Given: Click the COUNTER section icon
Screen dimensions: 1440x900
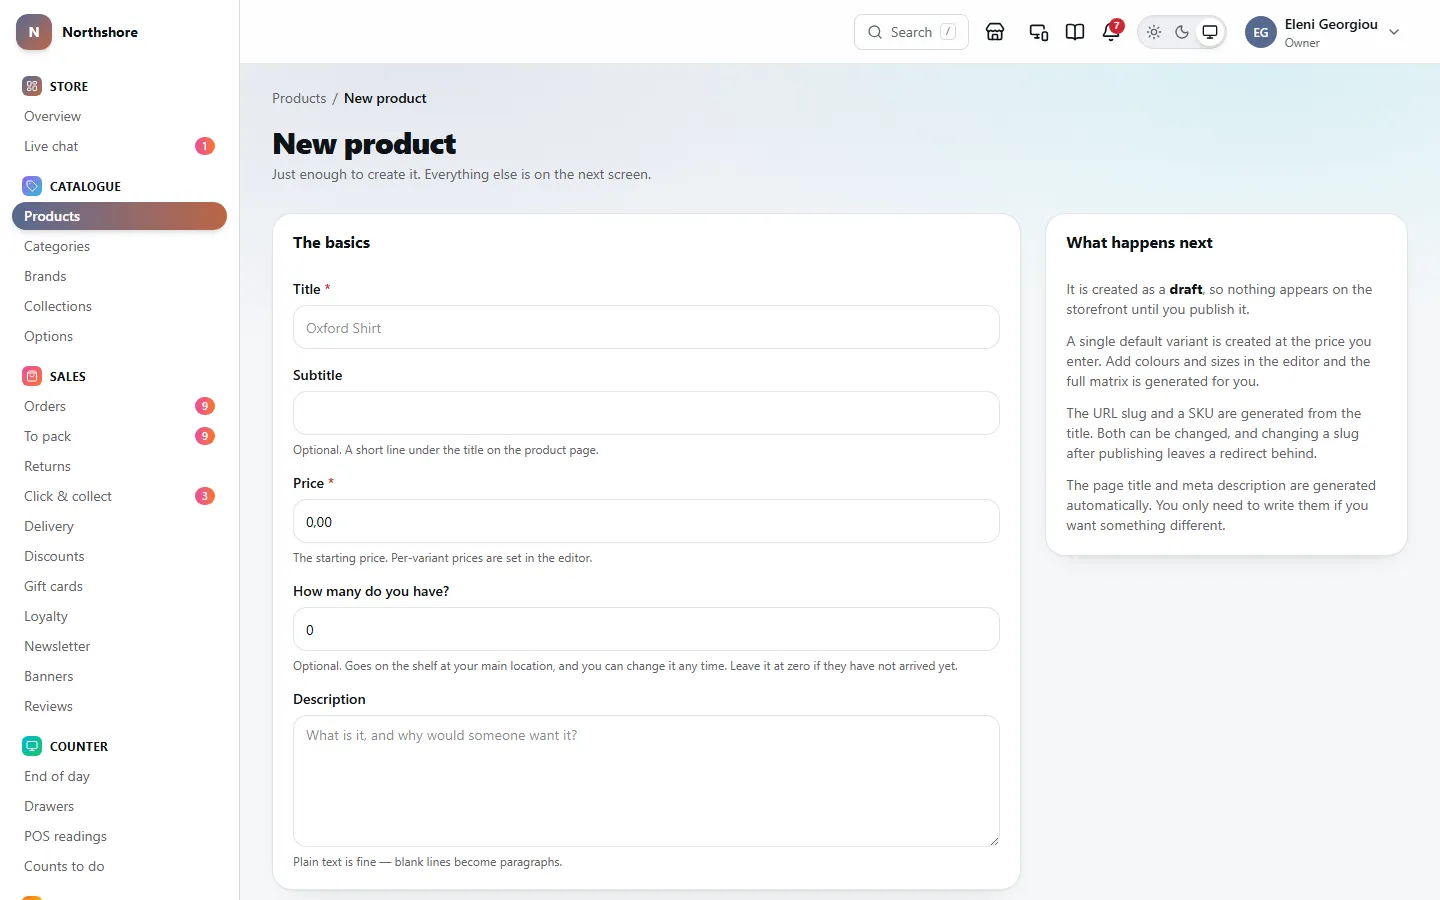Looking at the screenshot, I should pos(32,746).
